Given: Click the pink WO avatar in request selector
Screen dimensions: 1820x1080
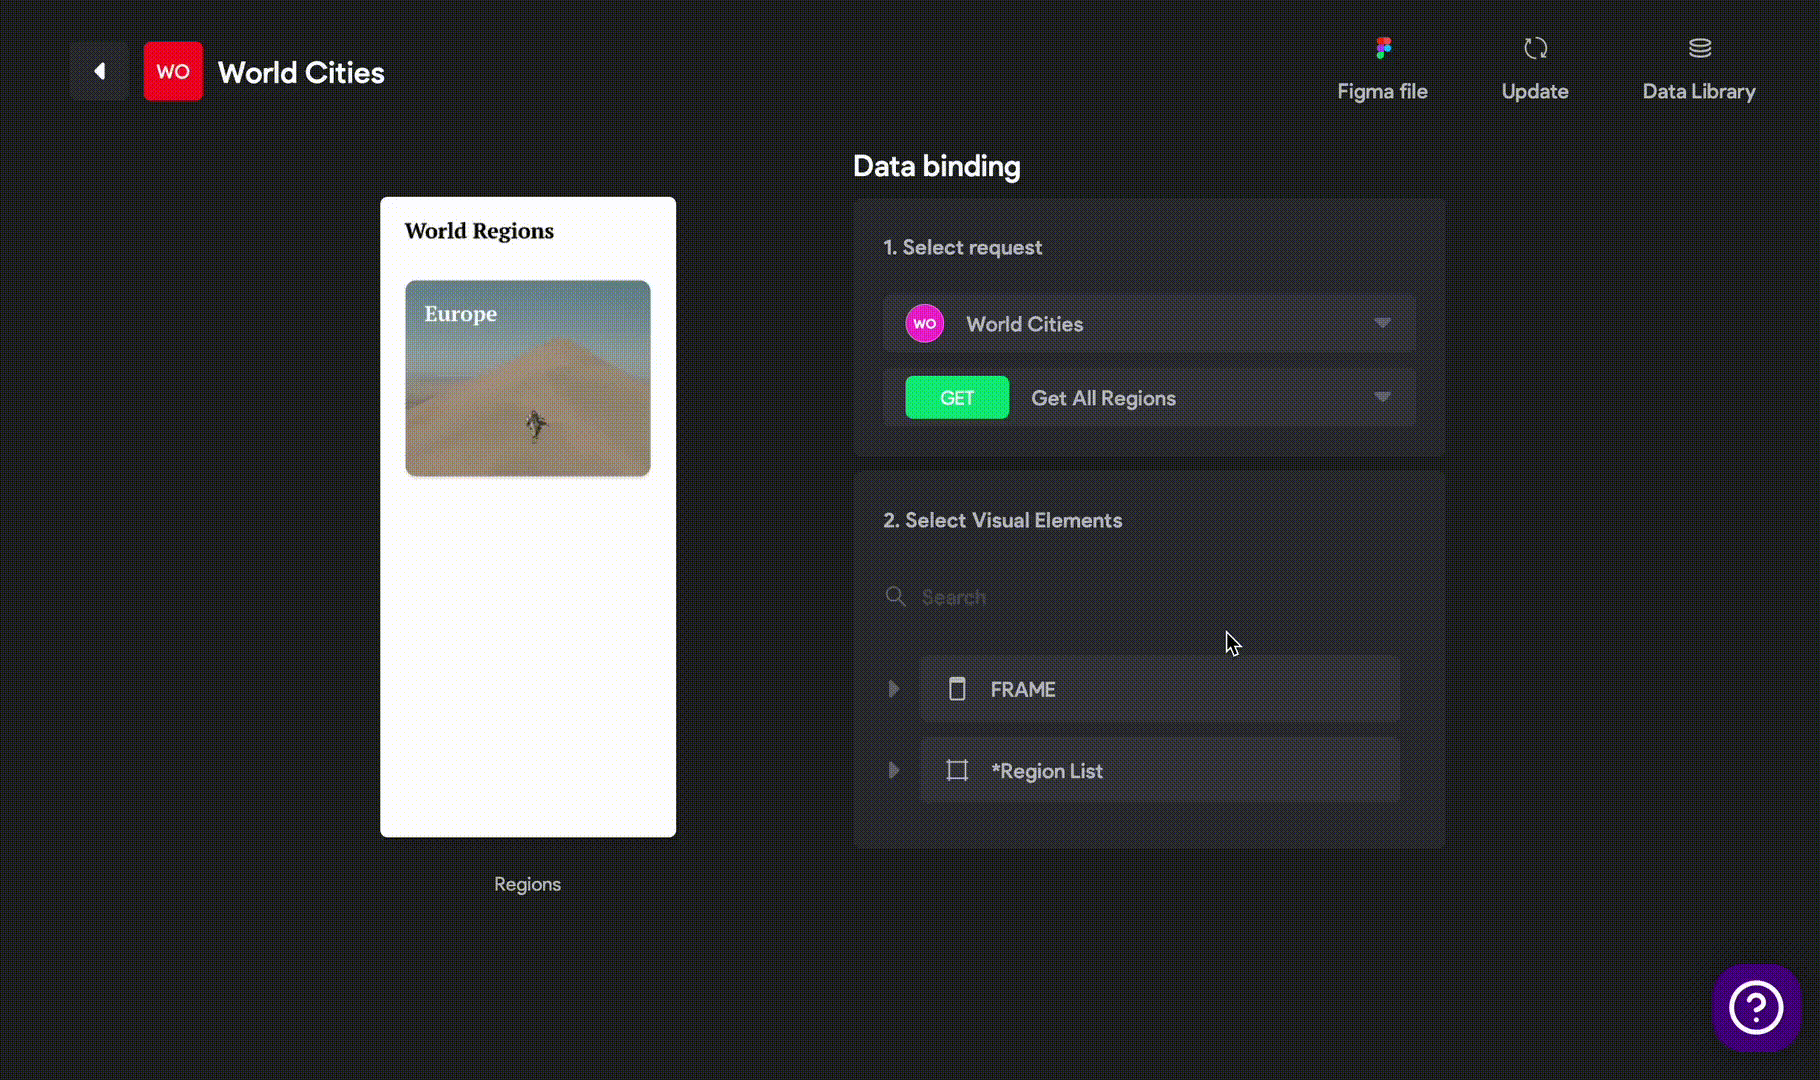Looking at the screenshot, I should (x=924, y=324).
